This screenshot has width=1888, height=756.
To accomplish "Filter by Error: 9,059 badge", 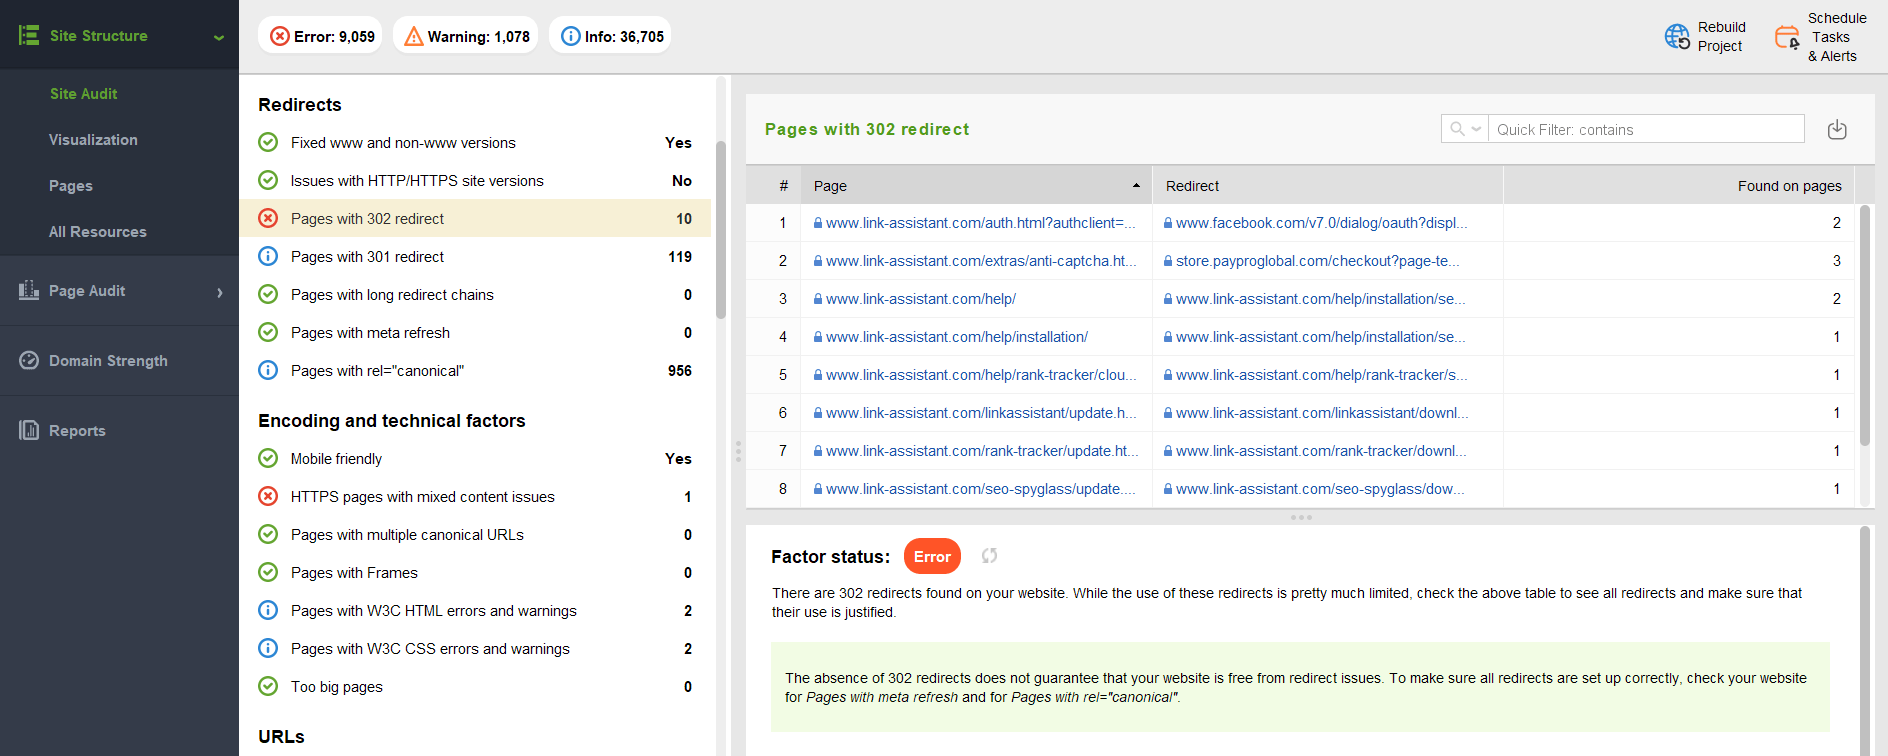I will (x=321, y=36).
